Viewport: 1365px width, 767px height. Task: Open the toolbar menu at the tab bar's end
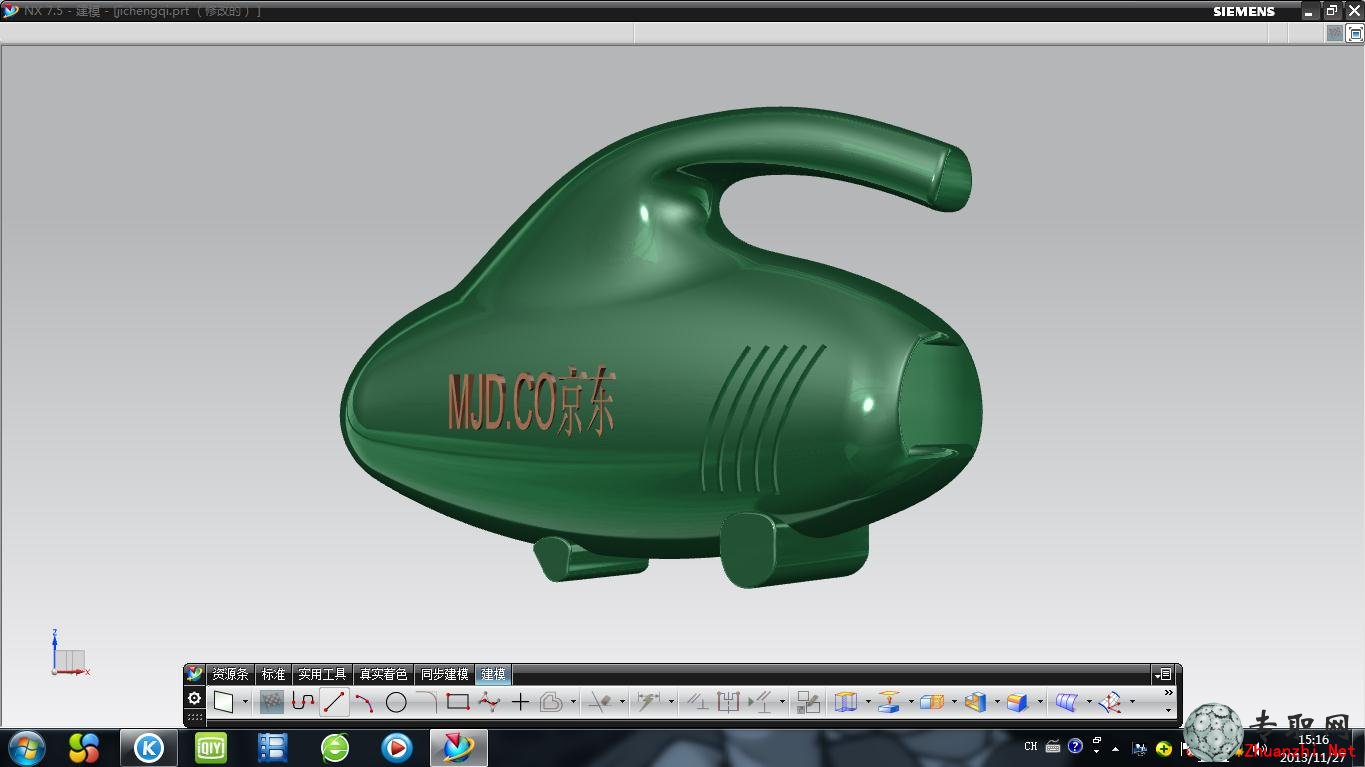1162,675
